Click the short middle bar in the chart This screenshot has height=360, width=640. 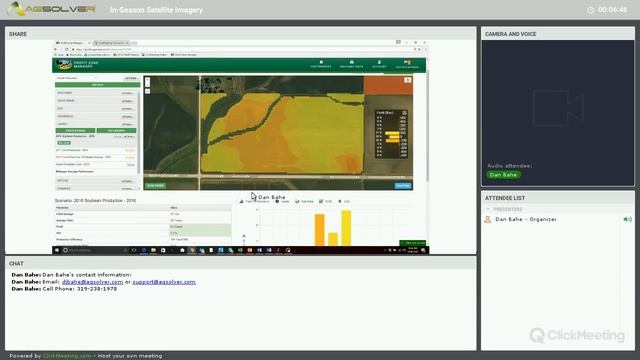pyautogui.click(x=333, y=239)
